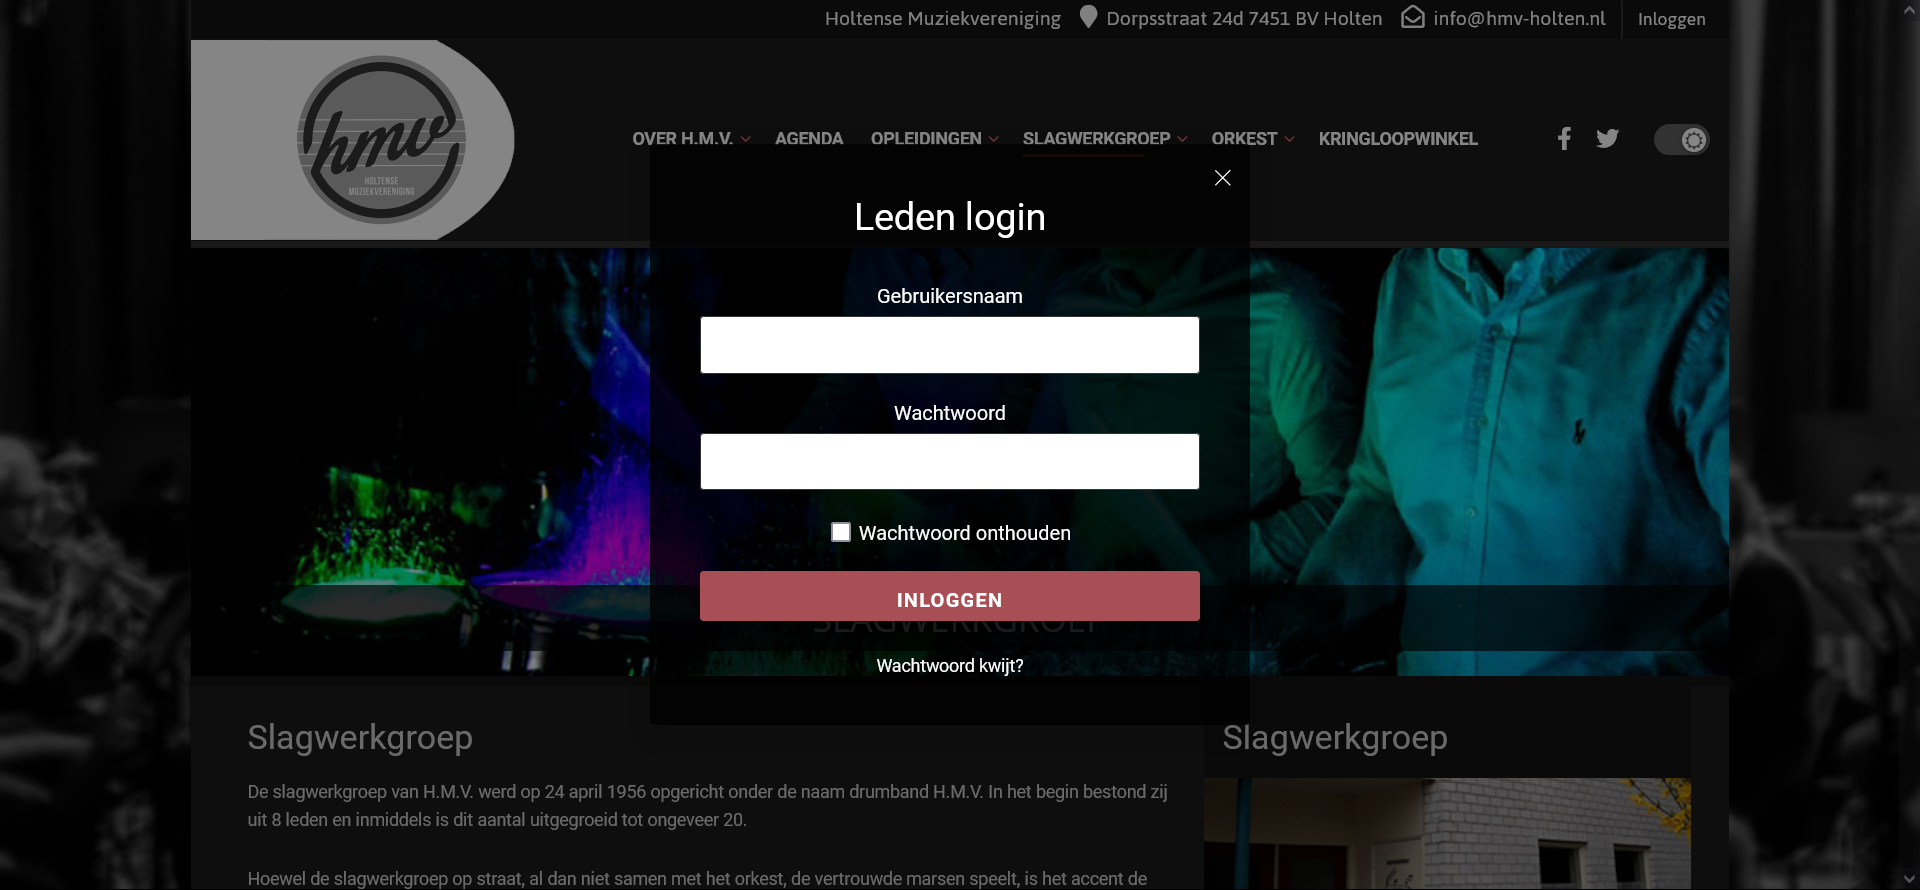Click Inloggen in the top bar

click(1671, 19)
